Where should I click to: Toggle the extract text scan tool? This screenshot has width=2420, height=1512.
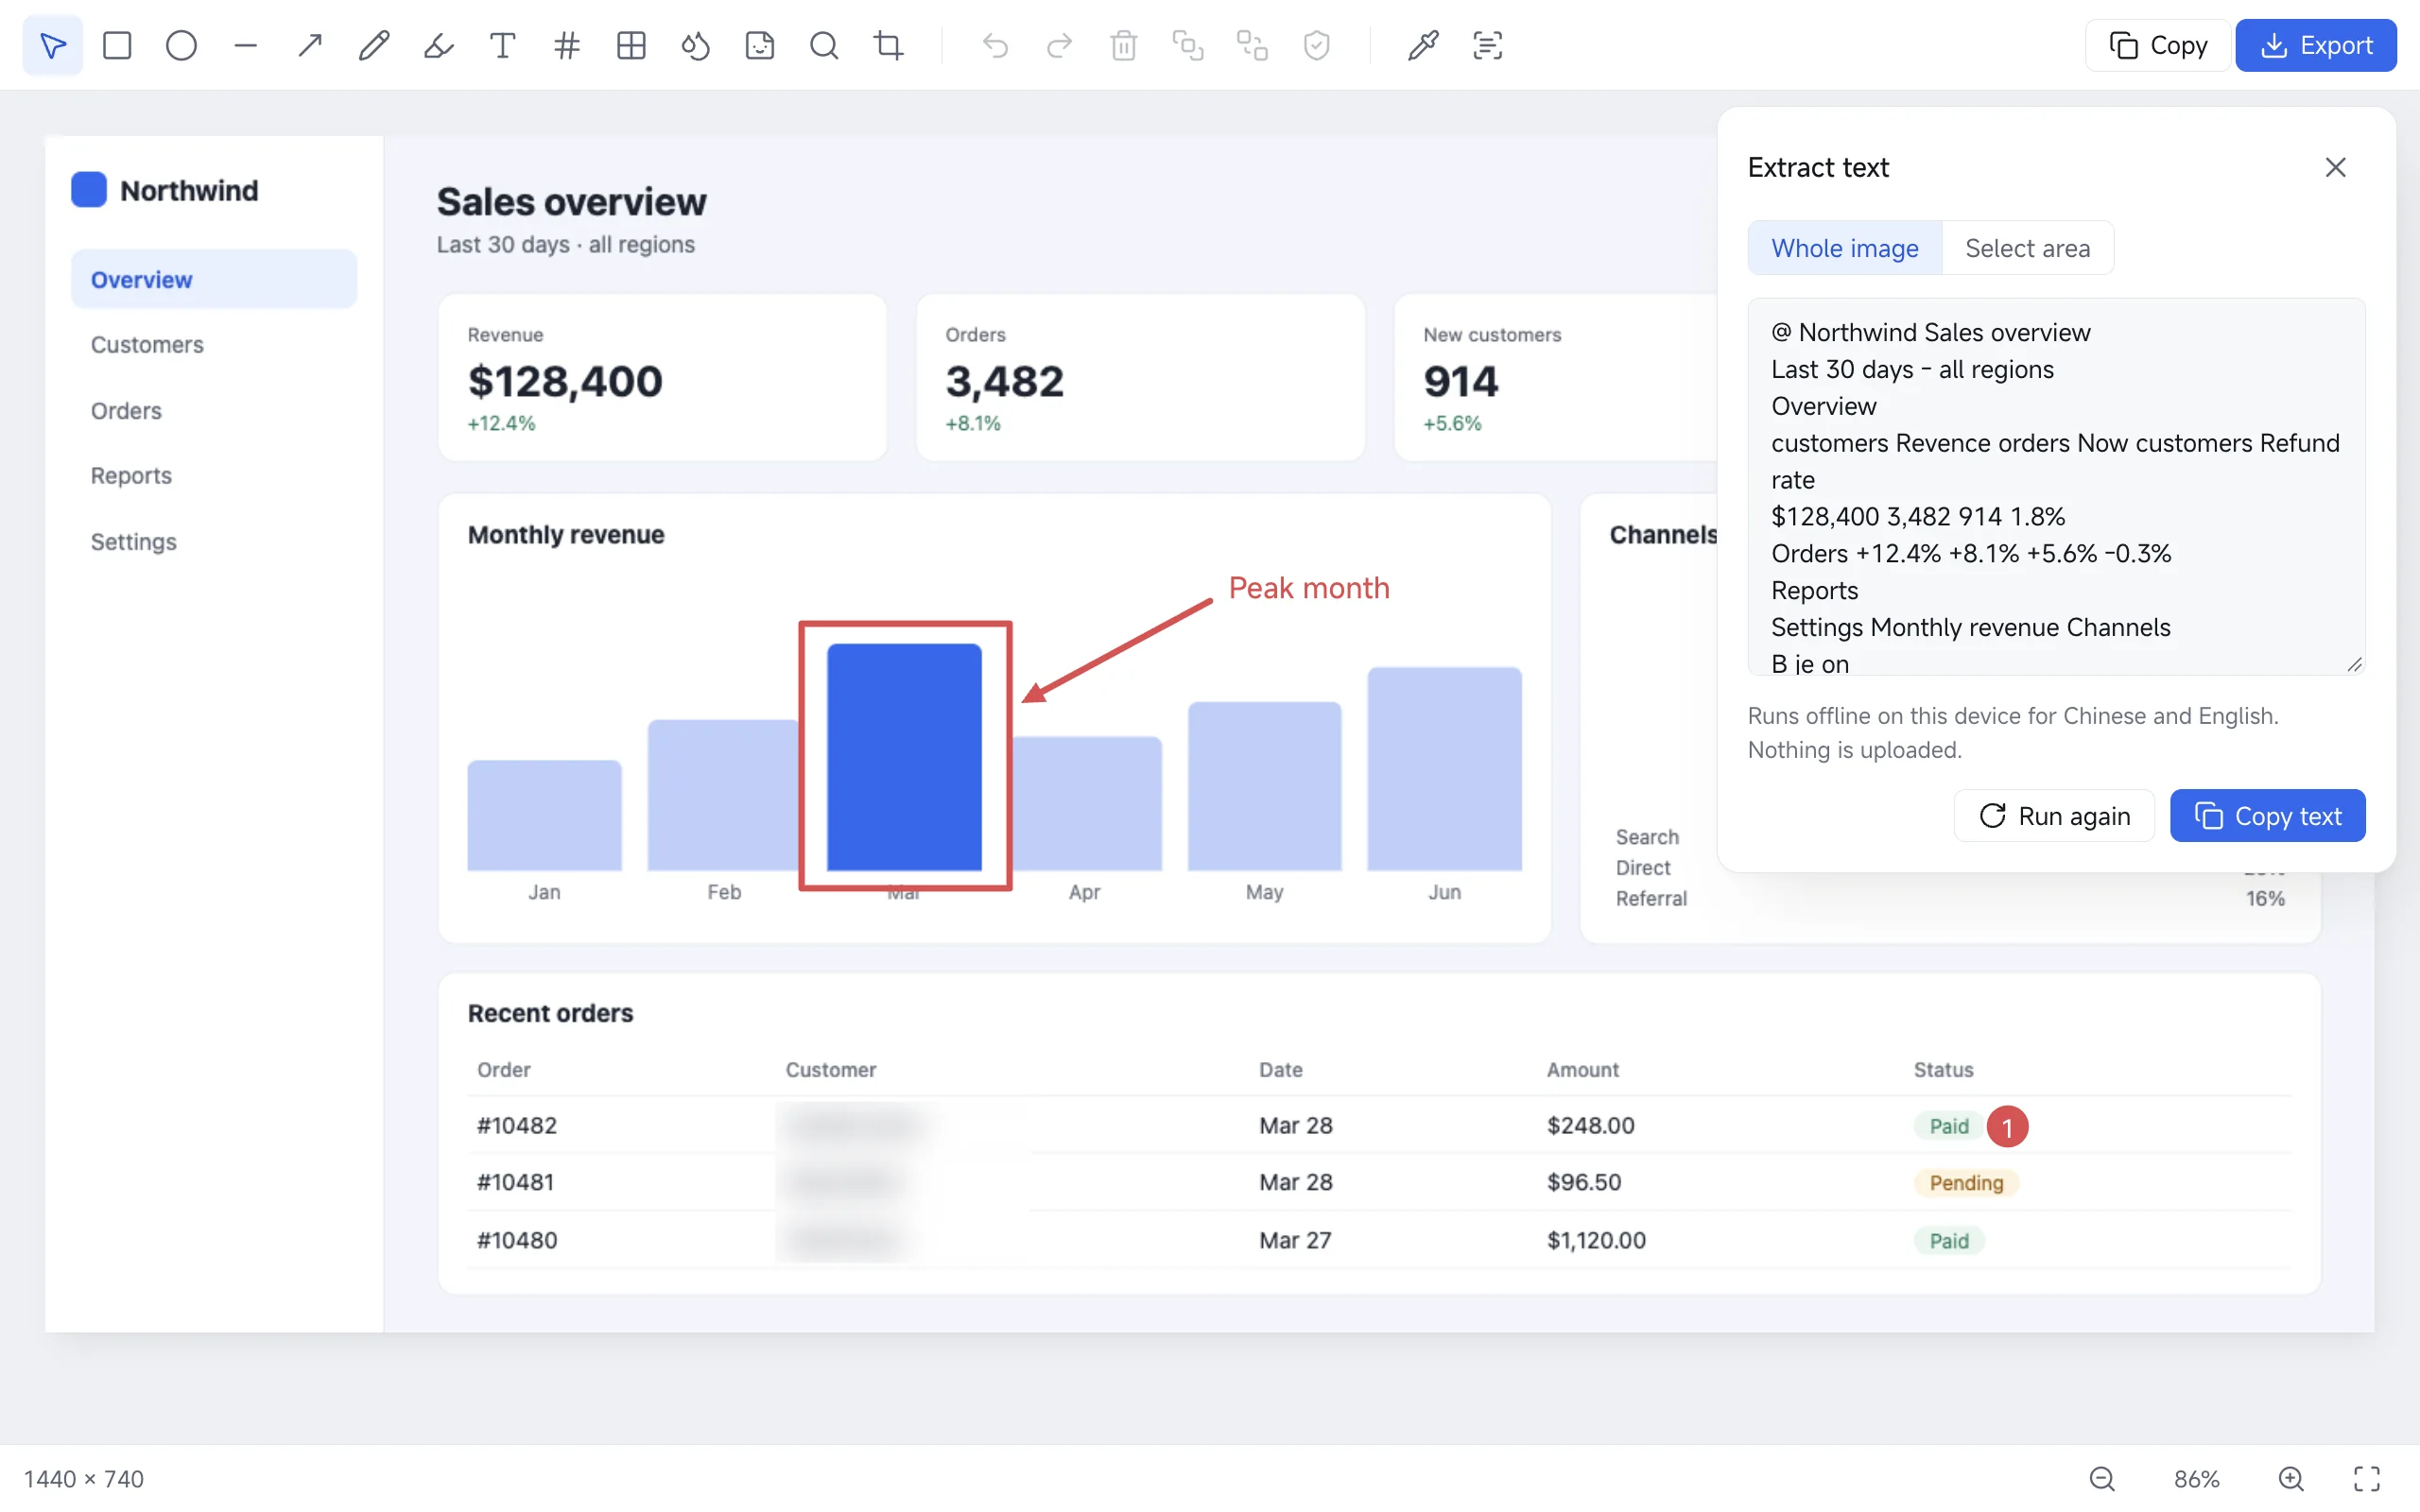[x=1488, y=45]
